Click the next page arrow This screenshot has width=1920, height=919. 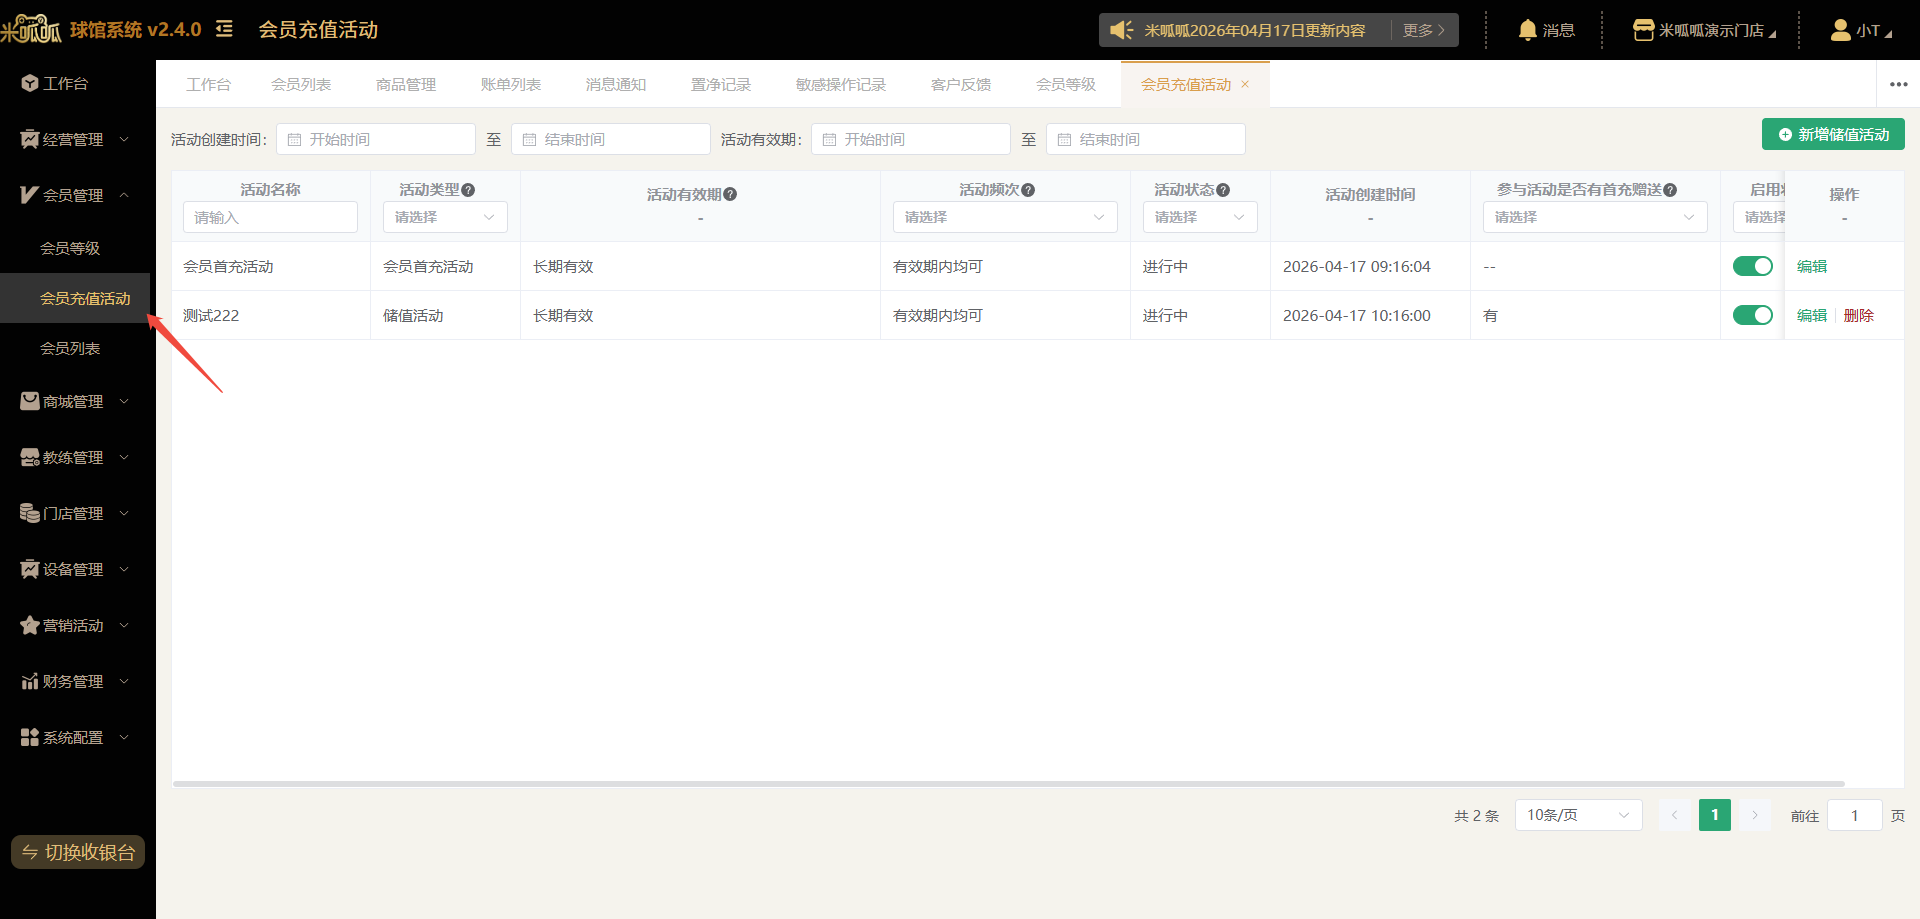tap(1754, 815)
